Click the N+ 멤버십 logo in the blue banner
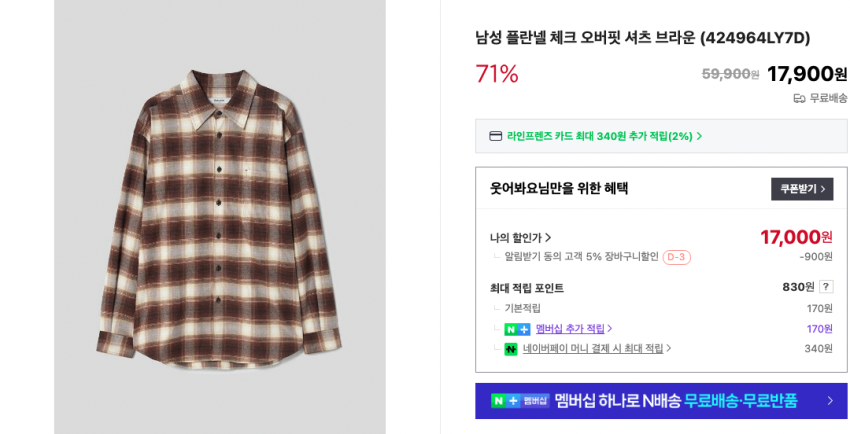The height and width of the screenshot is (434, 850). coord(520,401)
